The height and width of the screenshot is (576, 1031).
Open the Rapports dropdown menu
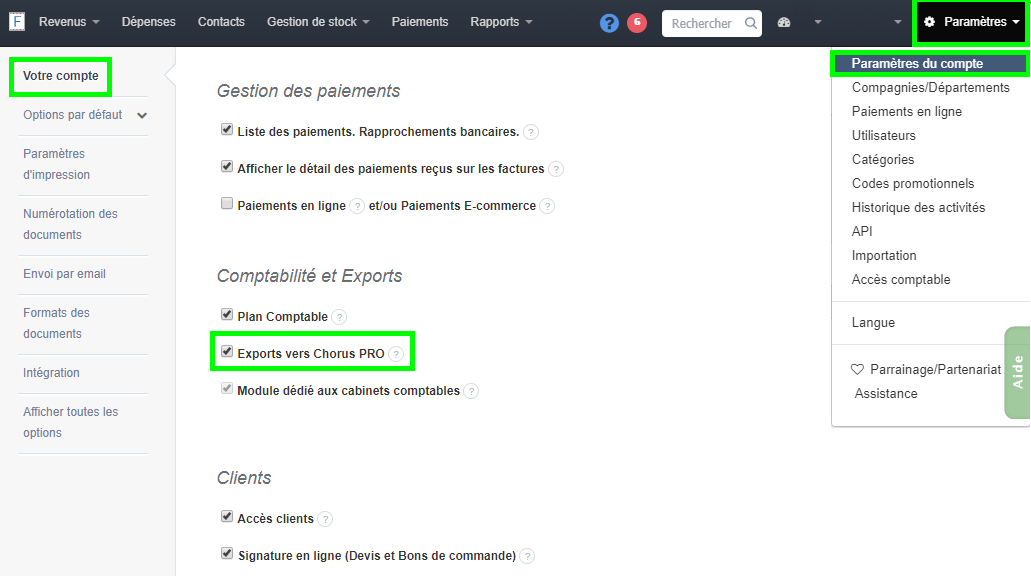pos(500,21)
